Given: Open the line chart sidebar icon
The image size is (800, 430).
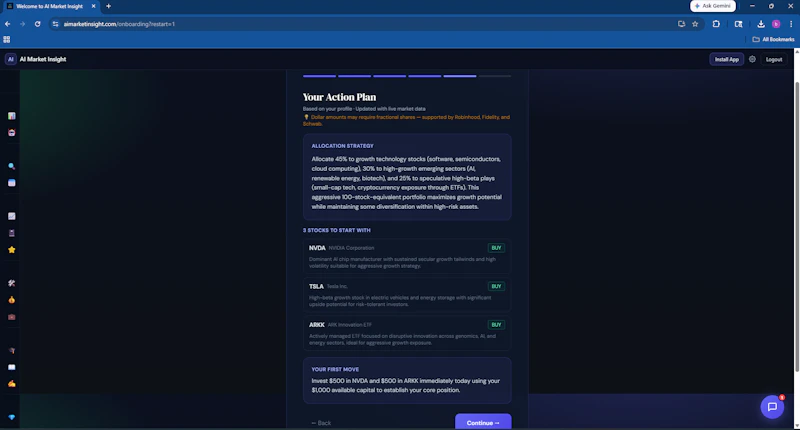Looking at the screenshot, I should [x=12, y=216].
